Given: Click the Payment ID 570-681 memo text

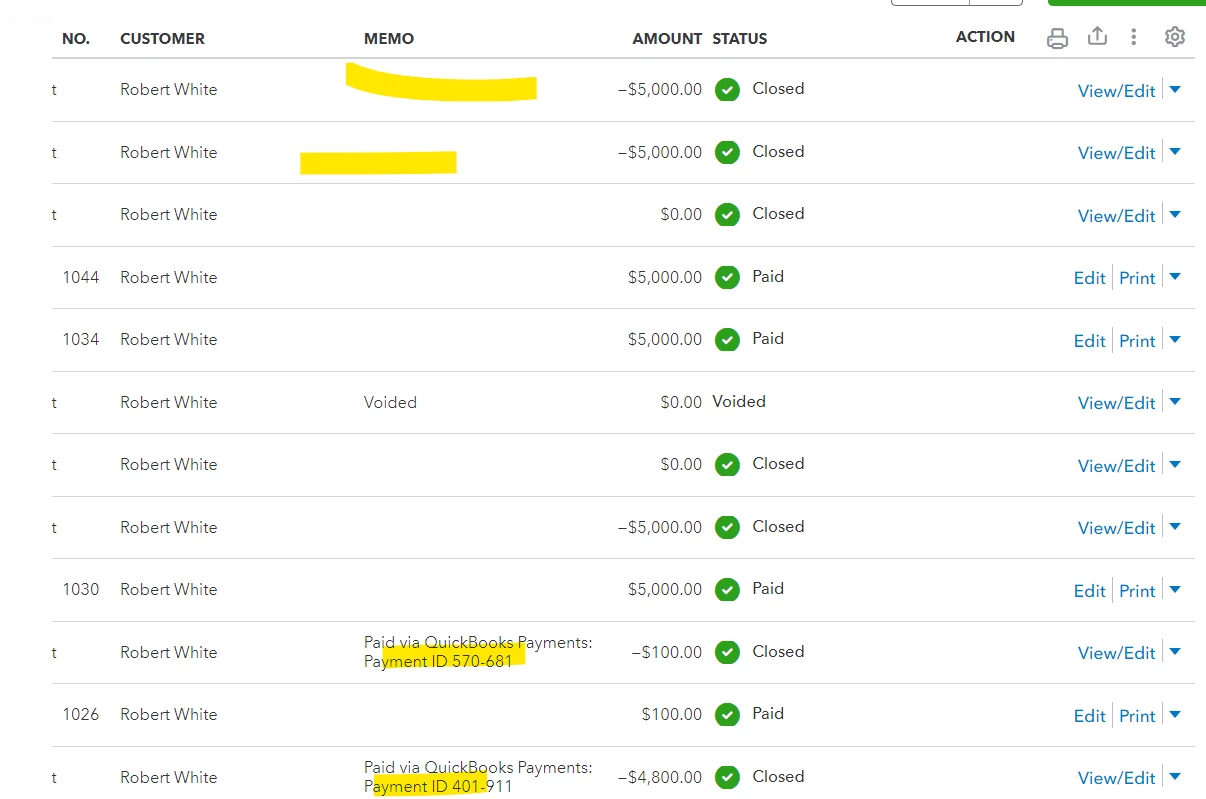Looking at the screenshot, I should tap(438, 661).
